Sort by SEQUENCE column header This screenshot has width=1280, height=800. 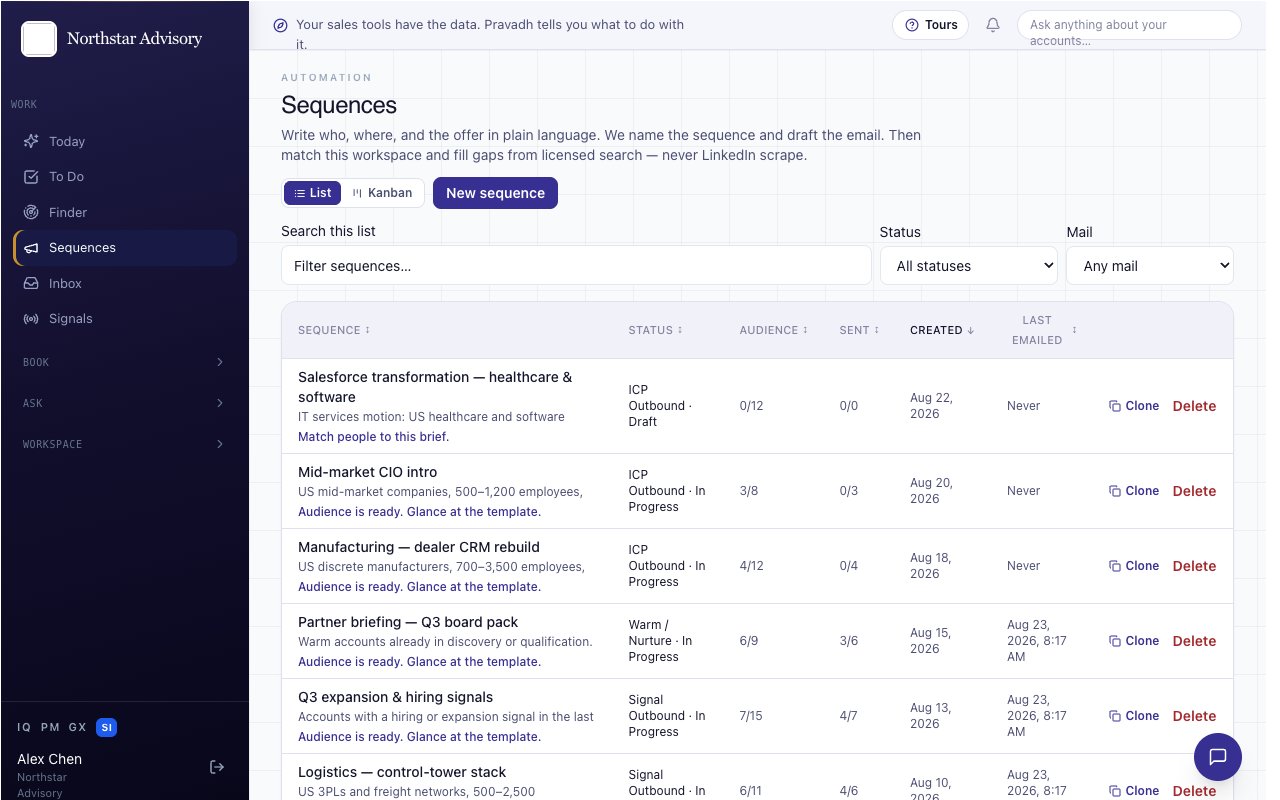coord(334,330)
